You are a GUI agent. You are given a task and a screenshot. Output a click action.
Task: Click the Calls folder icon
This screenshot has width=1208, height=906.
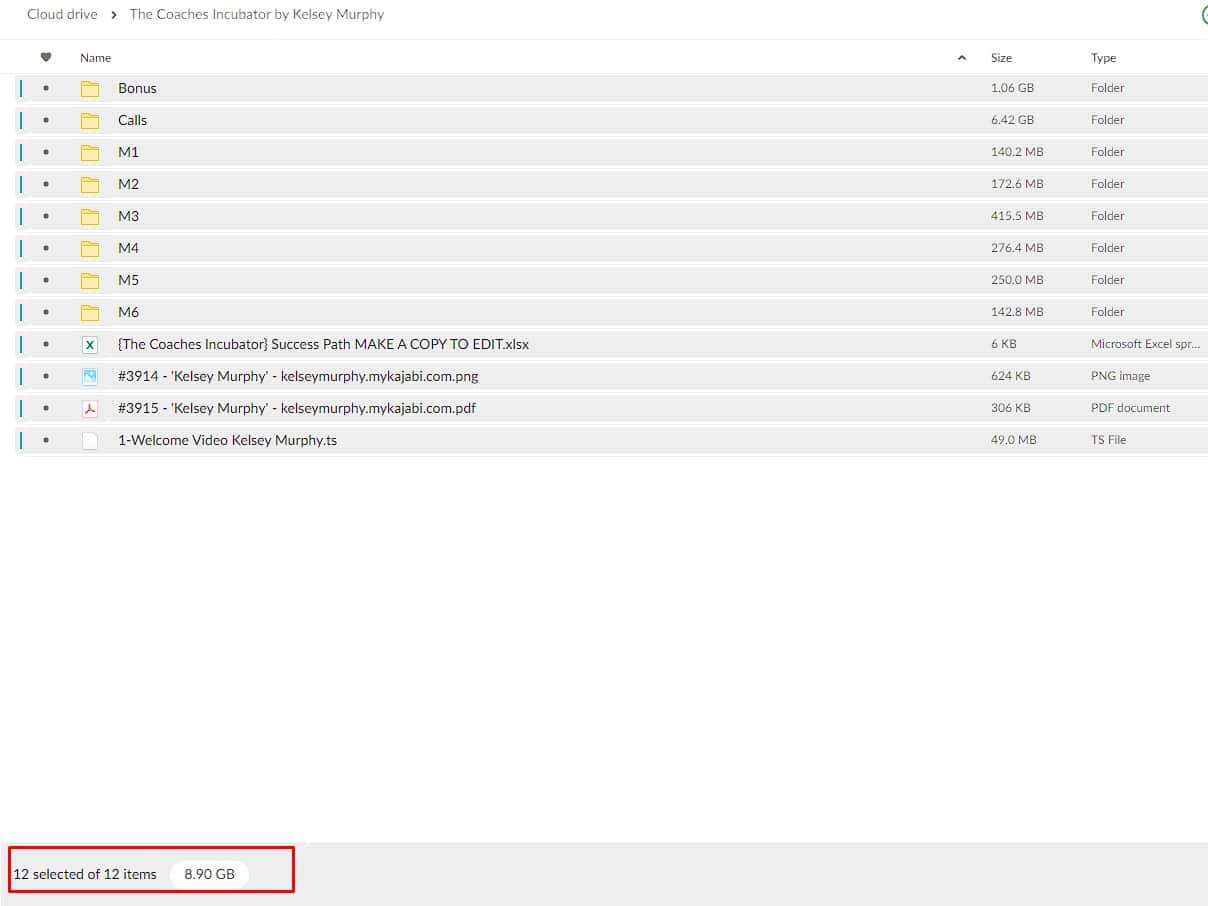pyautogui.click(x=90, y=120)
